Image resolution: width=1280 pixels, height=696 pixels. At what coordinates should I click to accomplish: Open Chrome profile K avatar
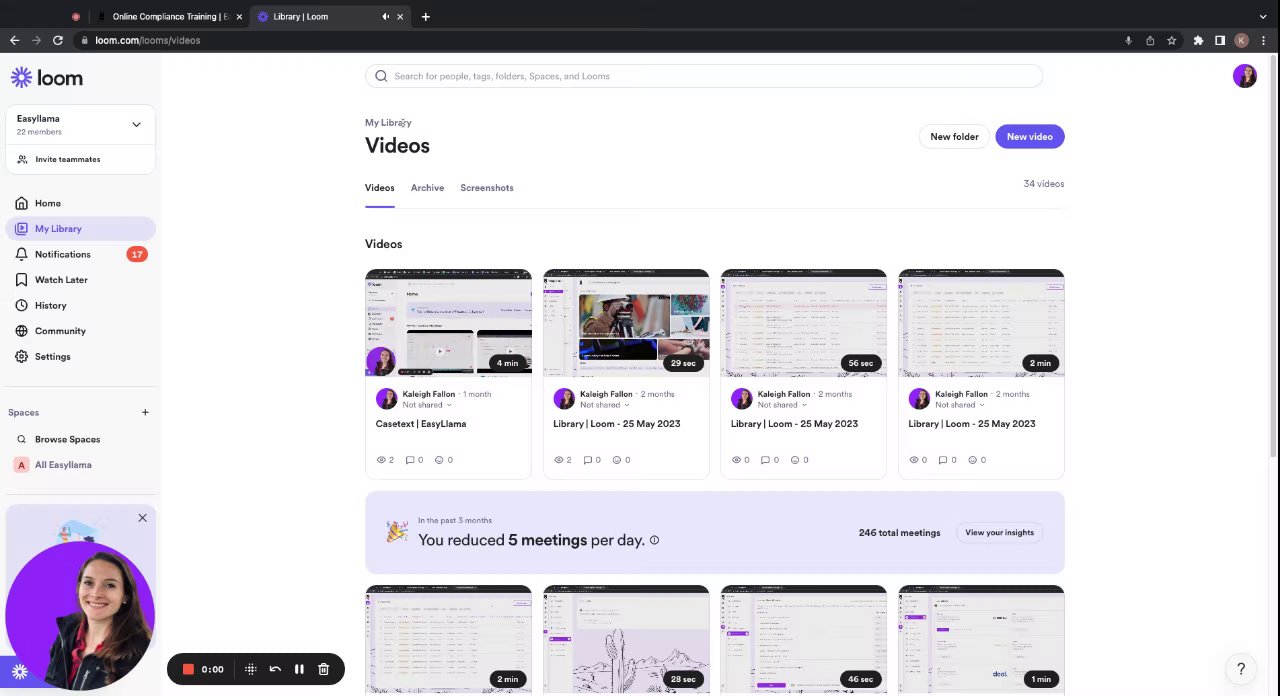click(x=1241, y=40)
